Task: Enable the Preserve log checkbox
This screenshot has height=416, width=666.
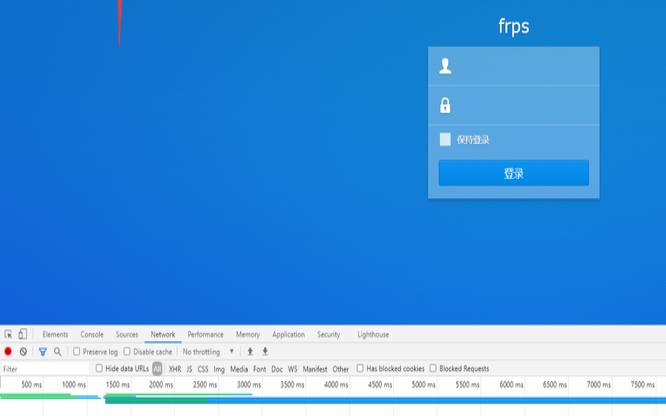Action: tap(76, 351)
